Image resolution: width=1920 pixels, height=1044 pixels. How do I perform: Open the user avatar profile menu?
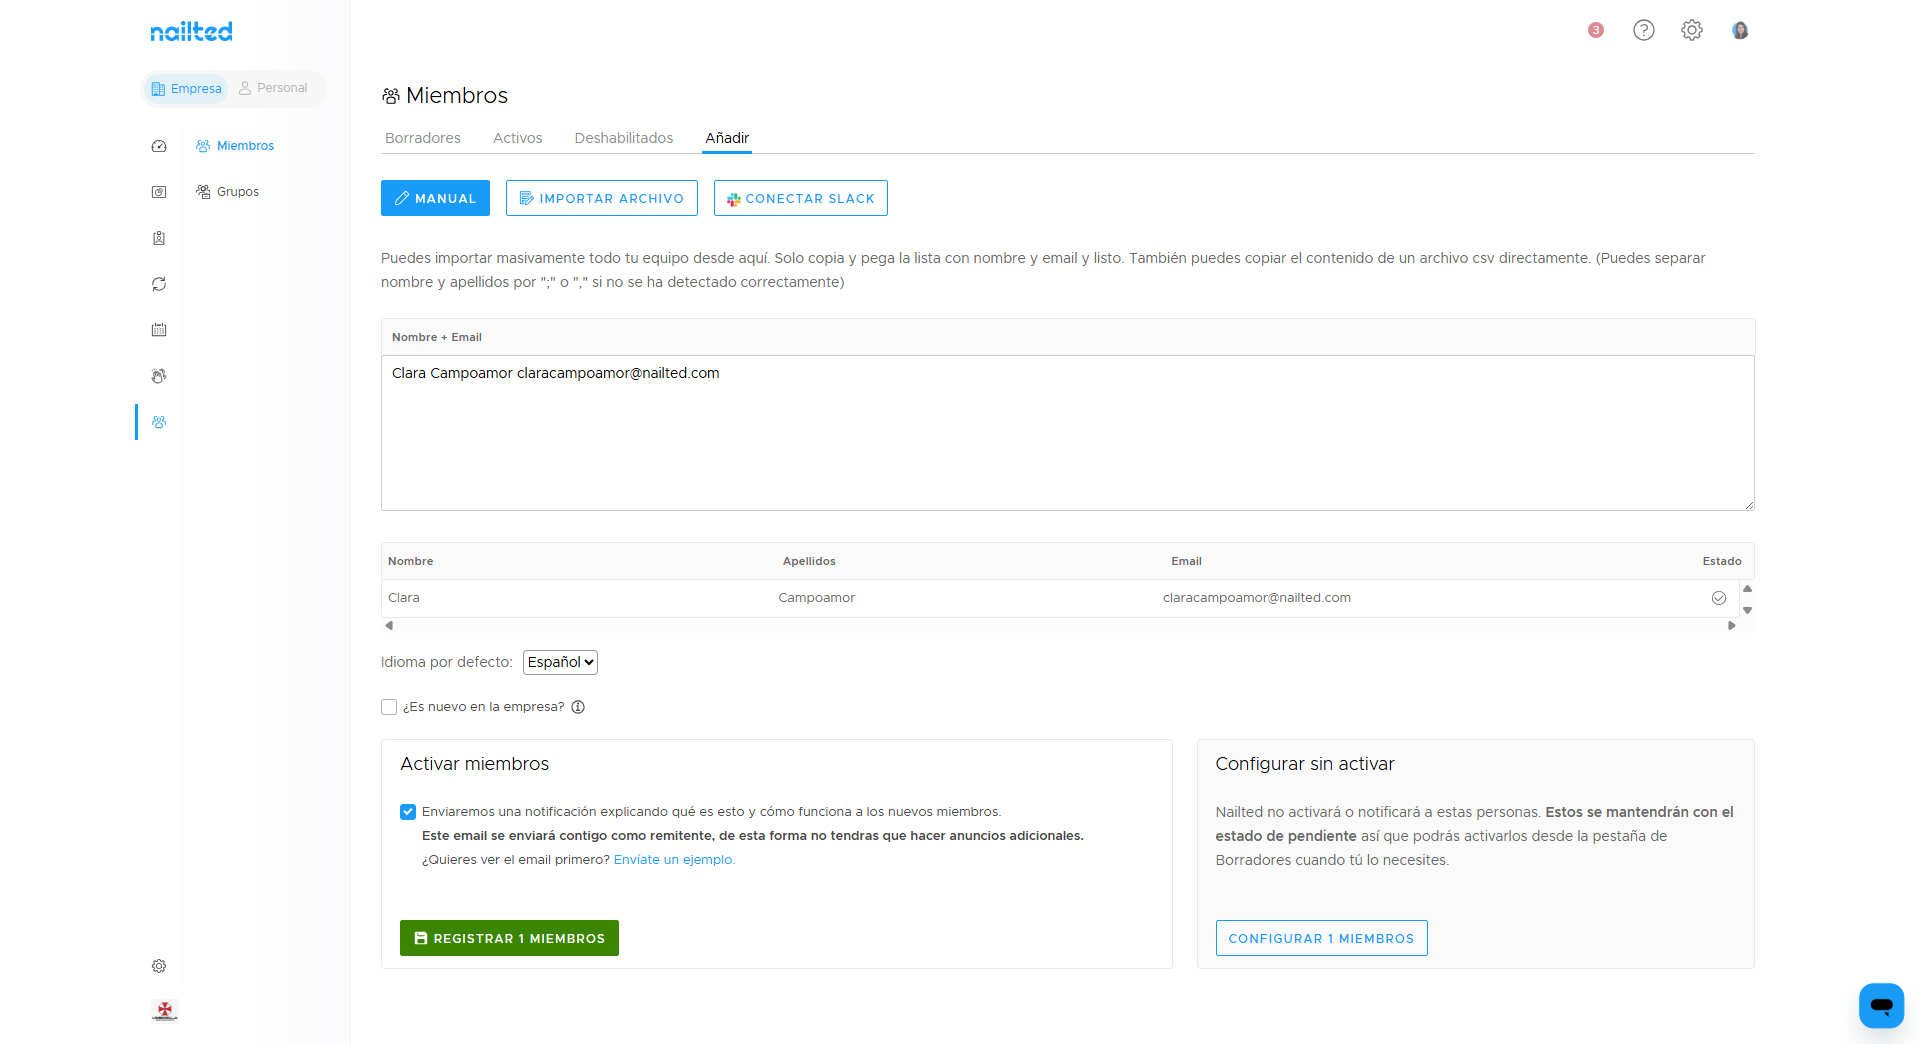[x=1740, y=30]
